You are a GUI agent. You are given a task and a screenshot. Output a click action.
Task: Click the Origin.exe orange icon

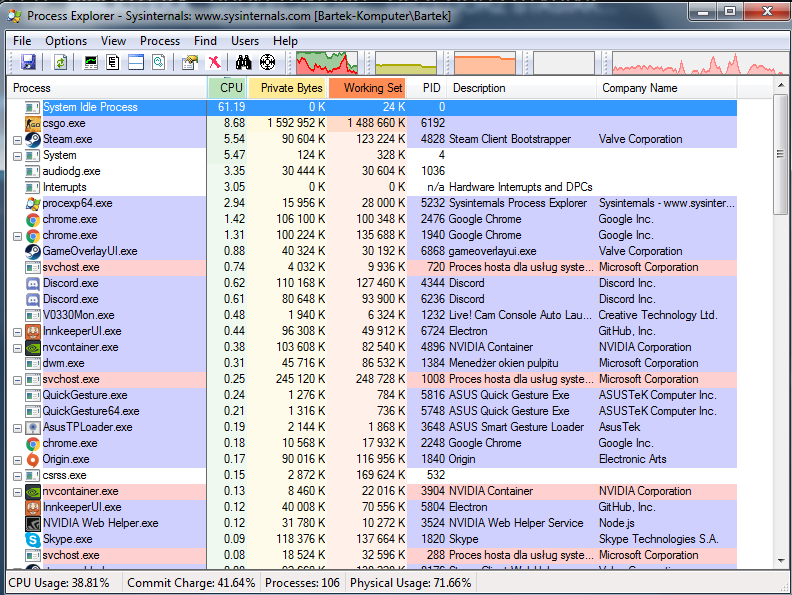tap(33, 460)
